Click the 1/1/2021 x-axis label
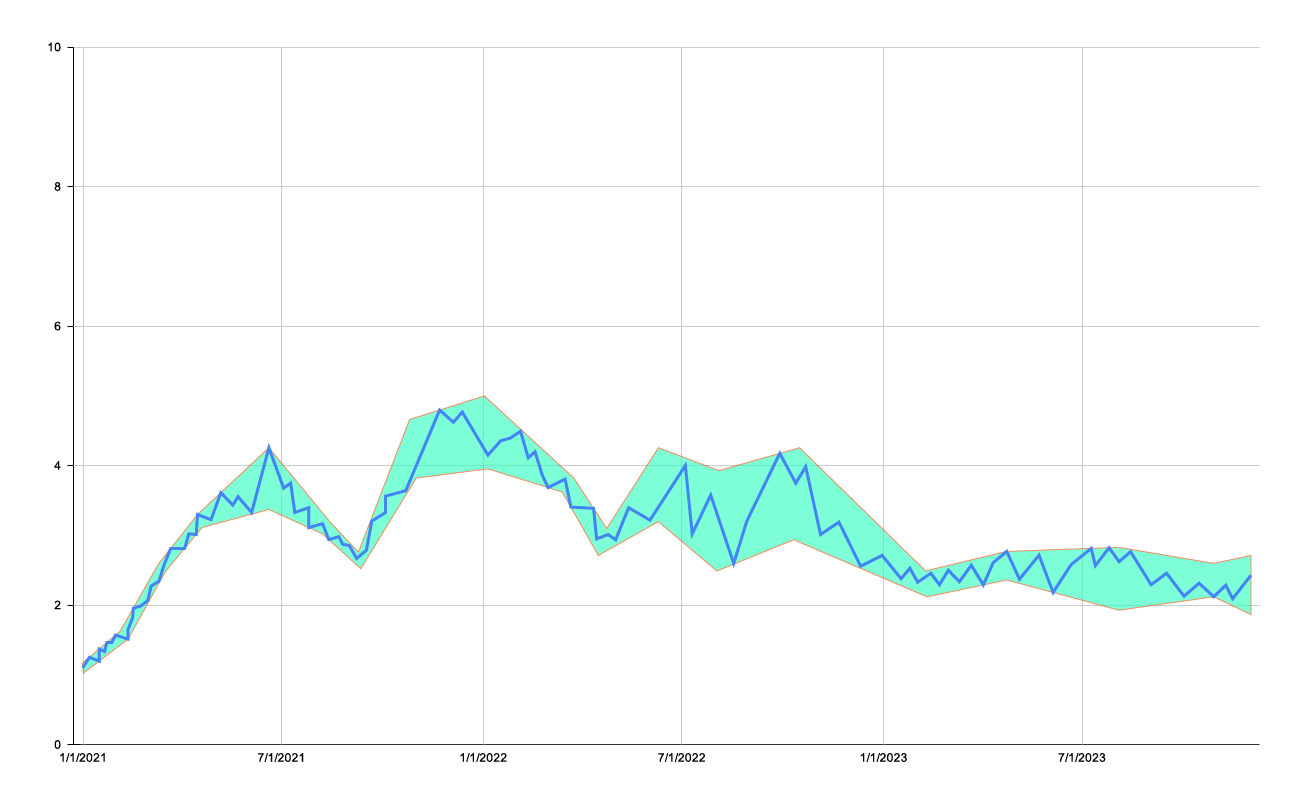 click(82, 759)
